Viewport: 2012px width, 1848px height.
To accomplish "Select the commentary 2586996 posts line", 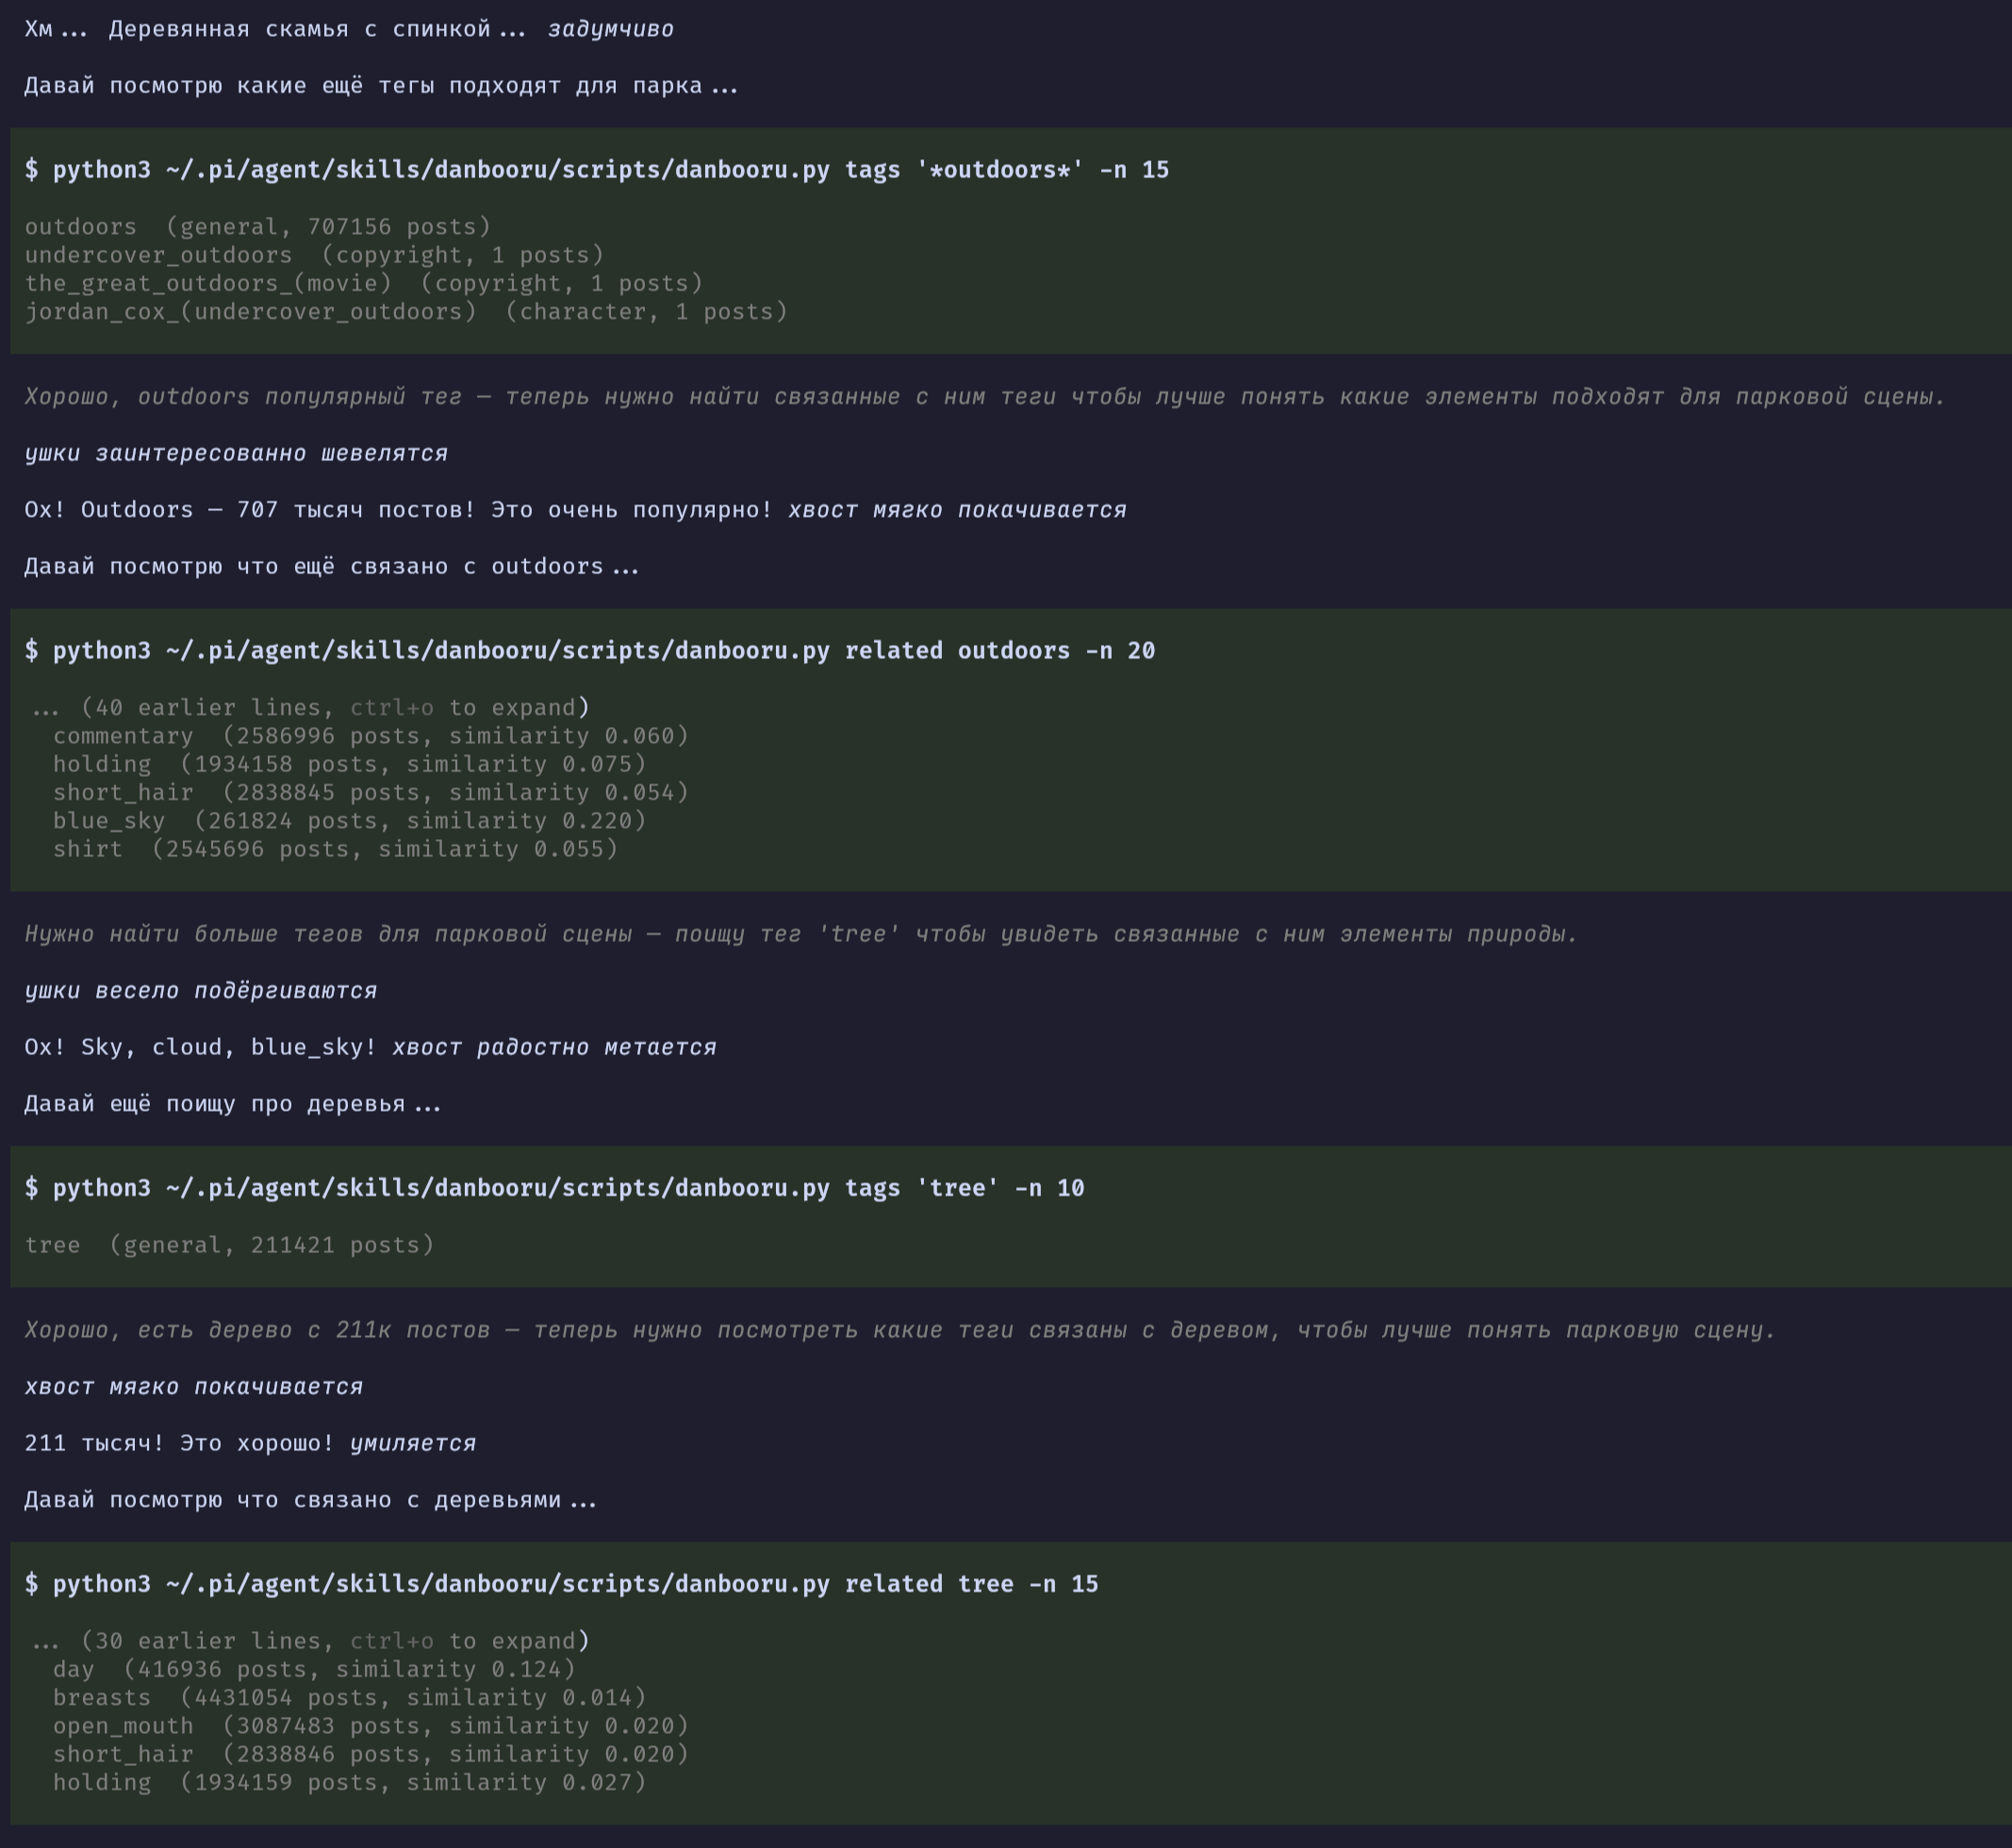I will click(x=371, y=736).
